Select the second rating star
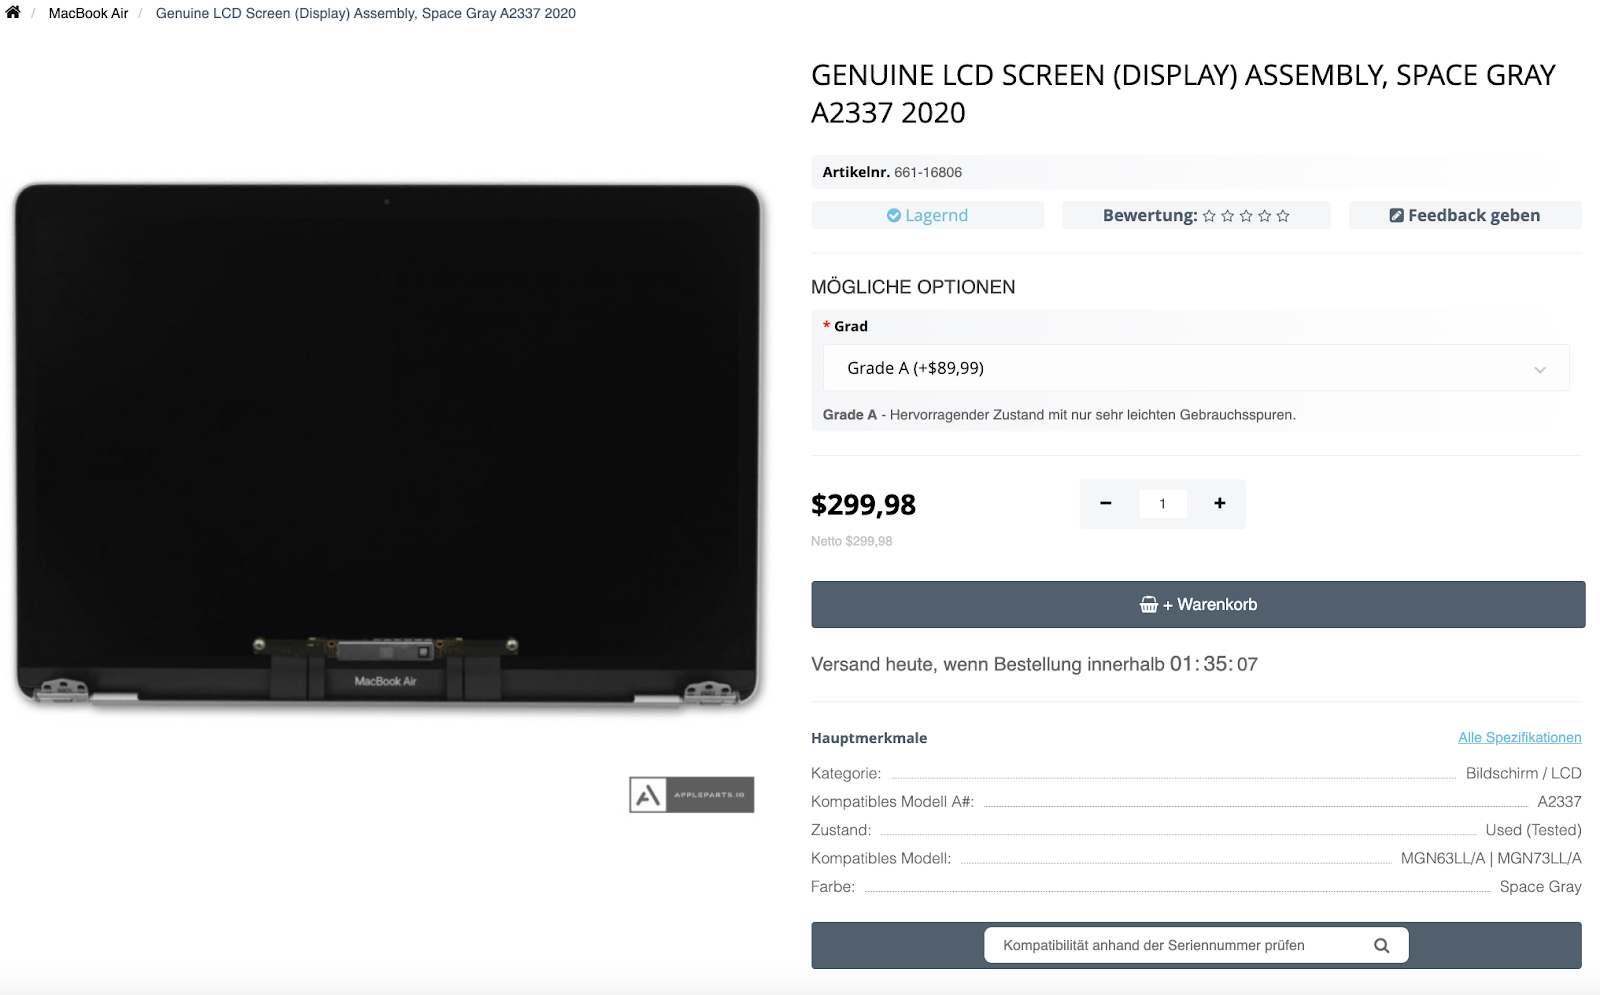Image resolution: width=1600 pixels, height=995 pixels. (x=1228, y=216)
